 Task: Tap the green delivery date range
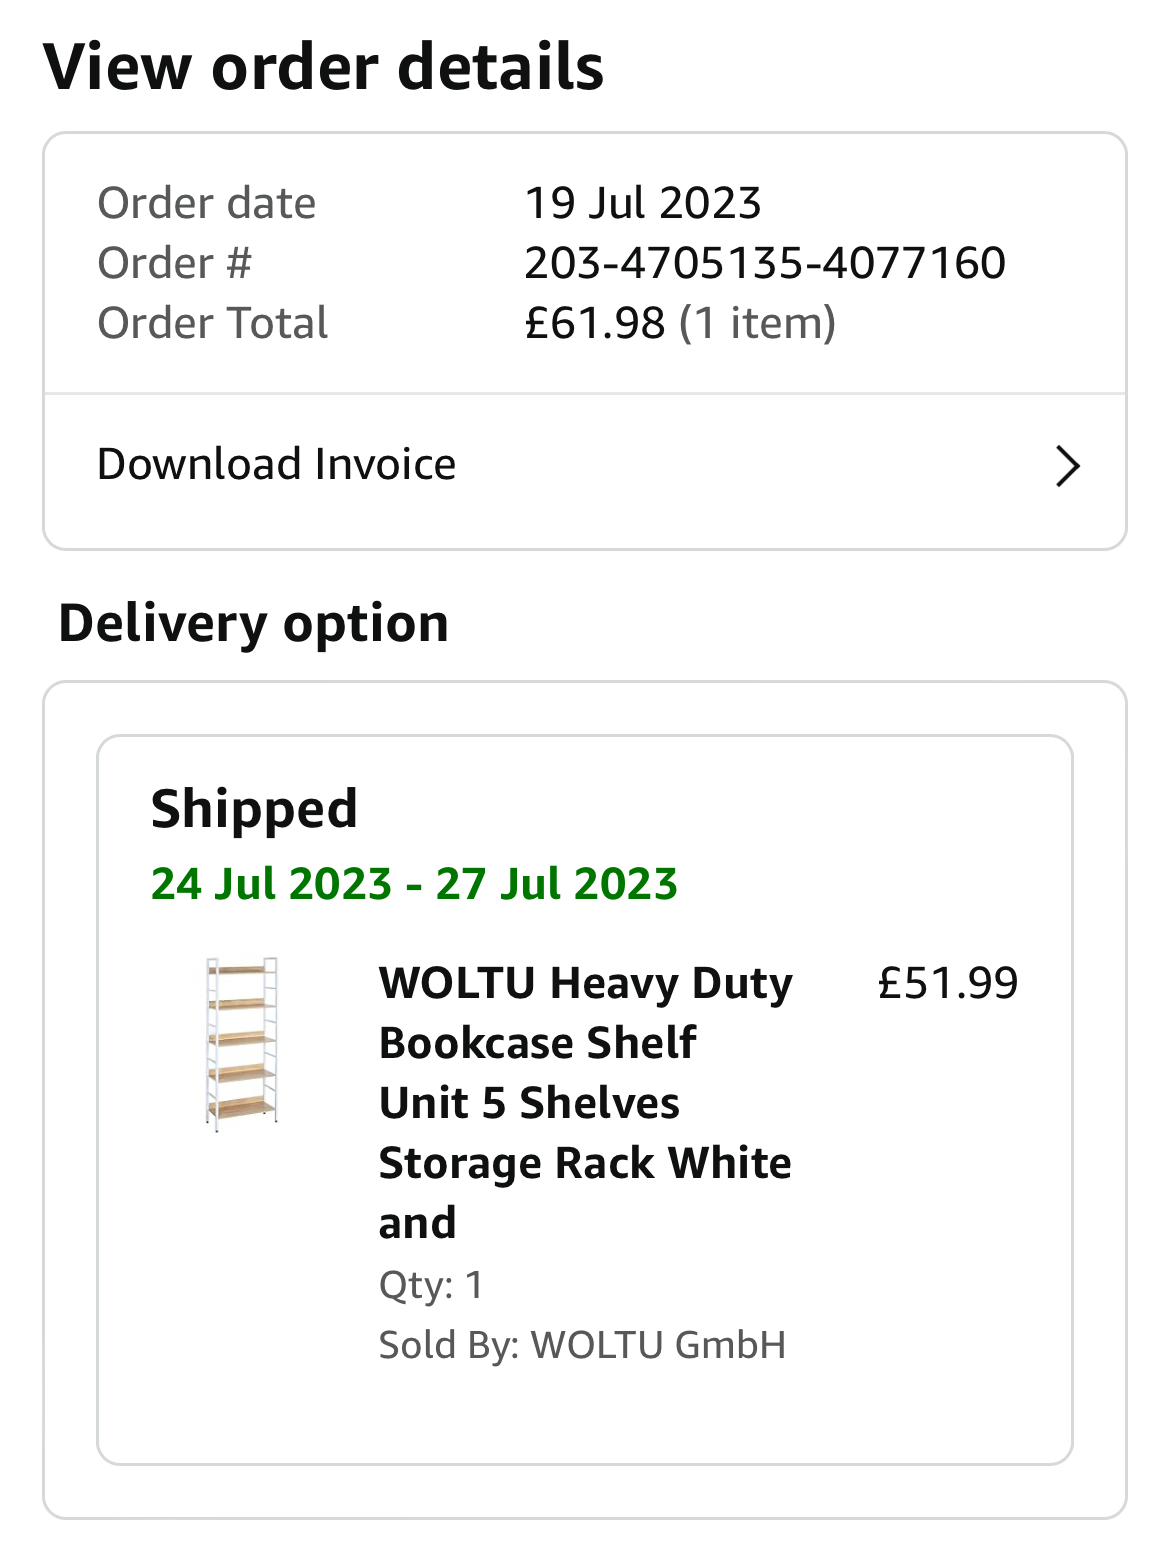[x=414, y=884]
